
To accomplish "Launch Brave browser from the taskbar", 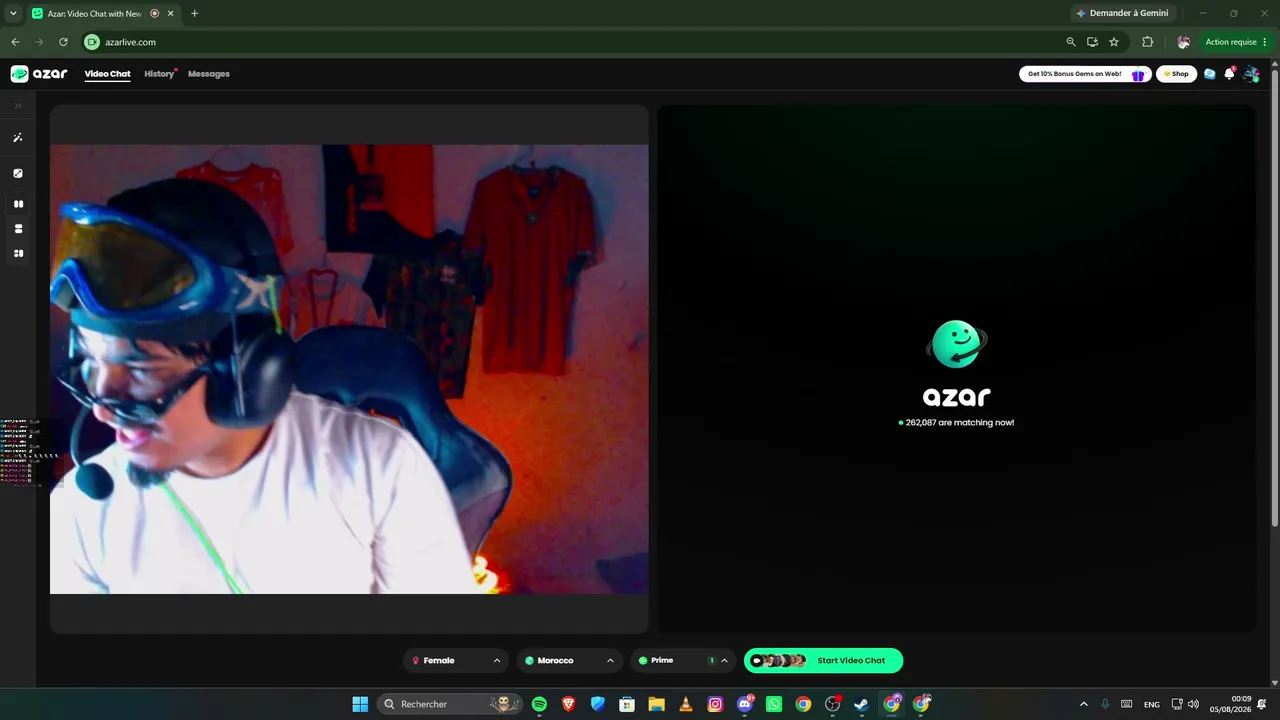I will pos(569,704).
